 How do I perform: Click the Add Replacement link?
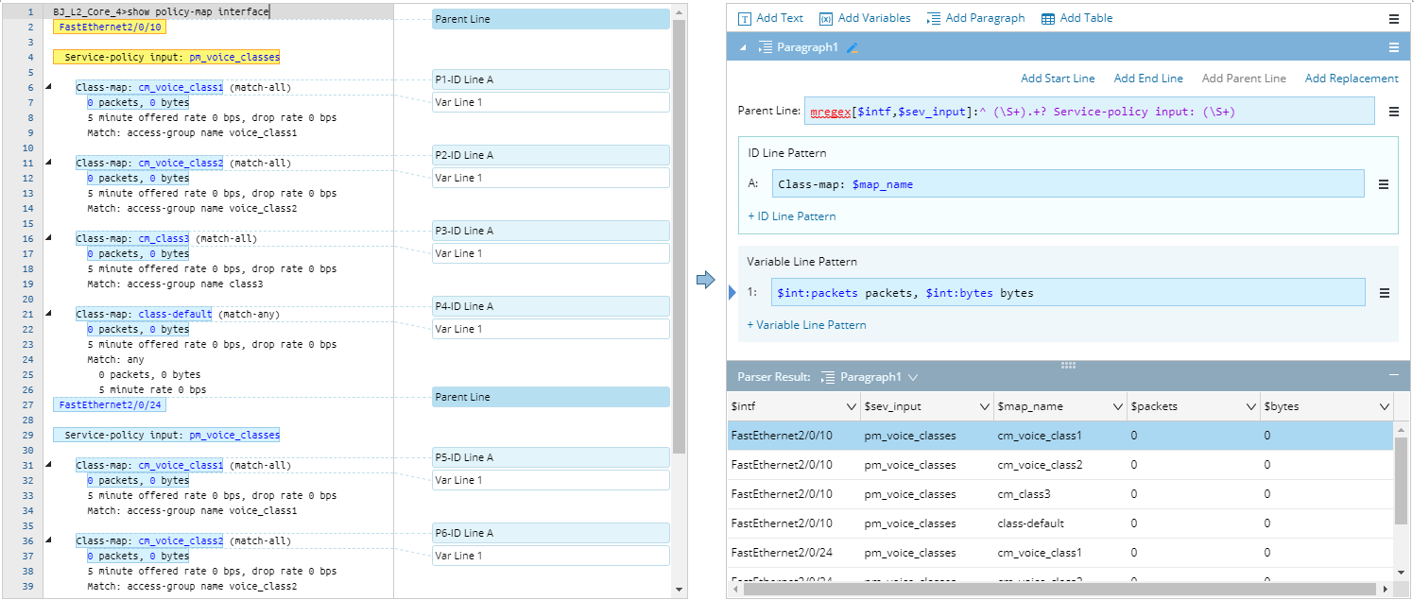(1351, 78)
